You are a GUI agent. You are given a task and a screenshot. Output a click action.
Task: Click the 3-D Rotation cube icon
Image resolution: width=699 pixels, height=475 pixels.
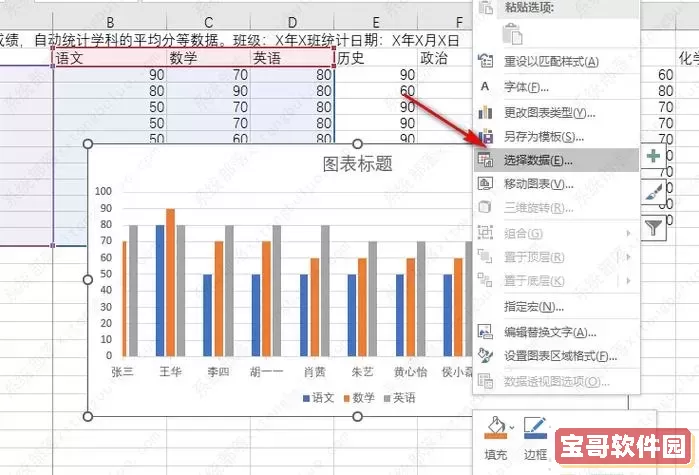coord(485,207)
